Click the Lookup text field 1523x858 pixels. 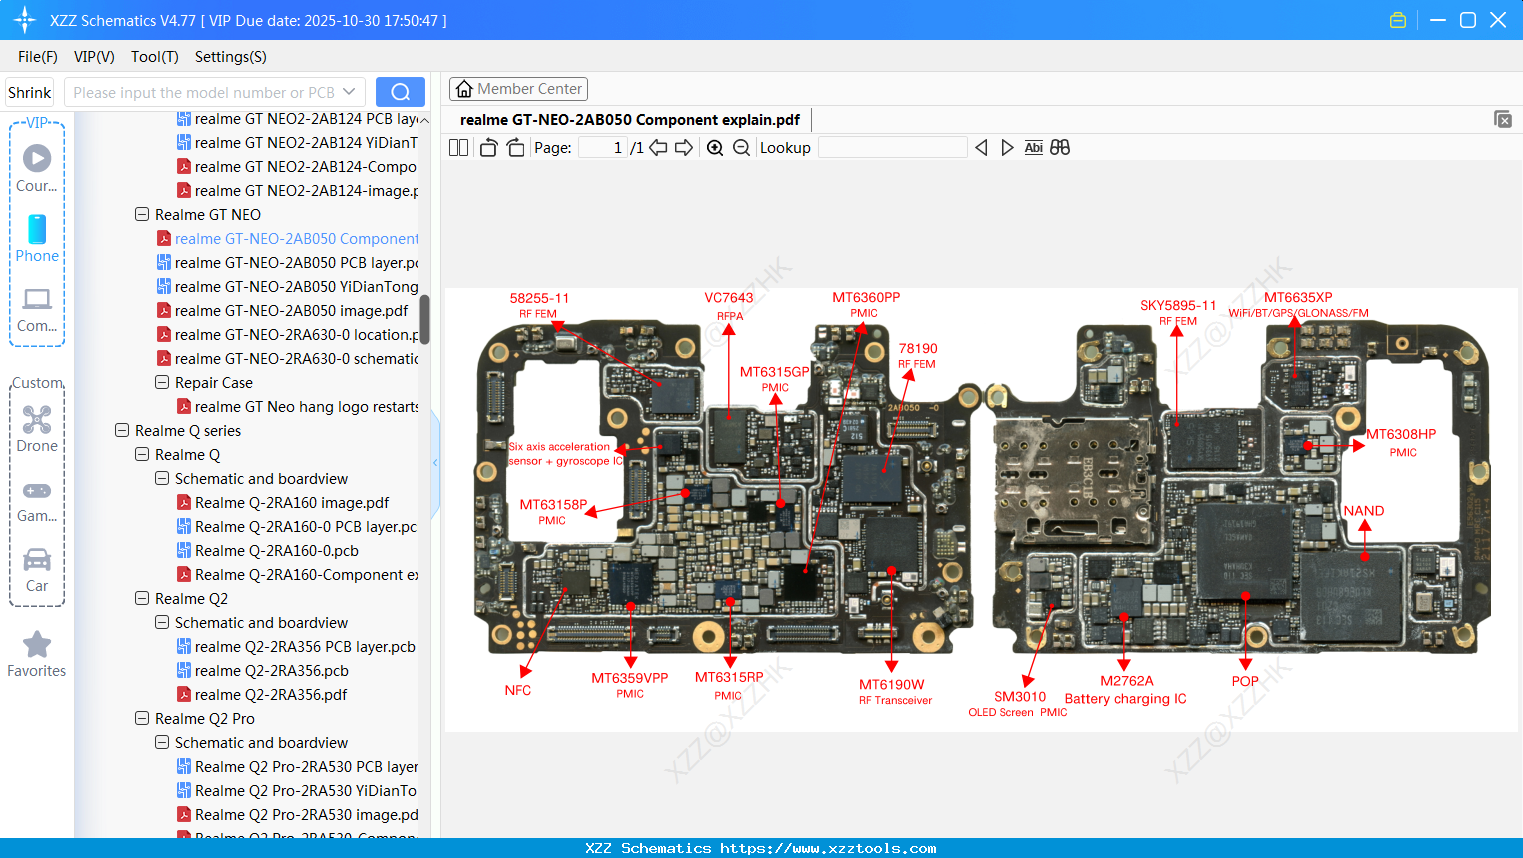point(893,148)
